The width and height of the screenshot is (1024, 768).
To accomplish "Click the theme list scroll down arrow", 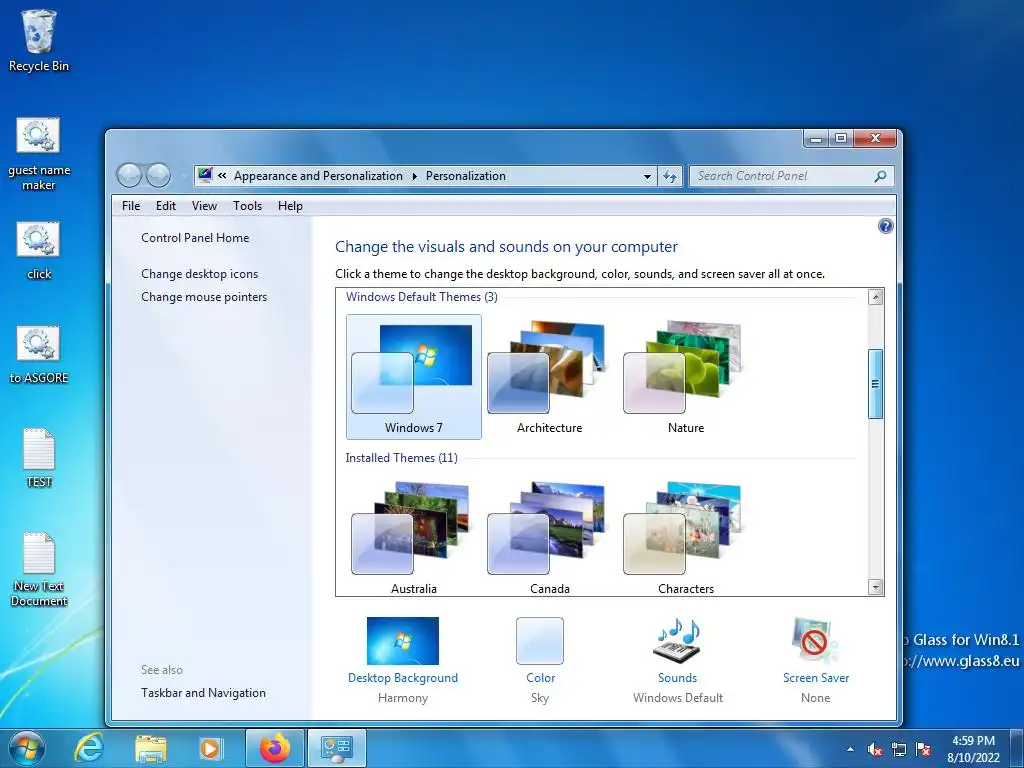I will 876,587.
